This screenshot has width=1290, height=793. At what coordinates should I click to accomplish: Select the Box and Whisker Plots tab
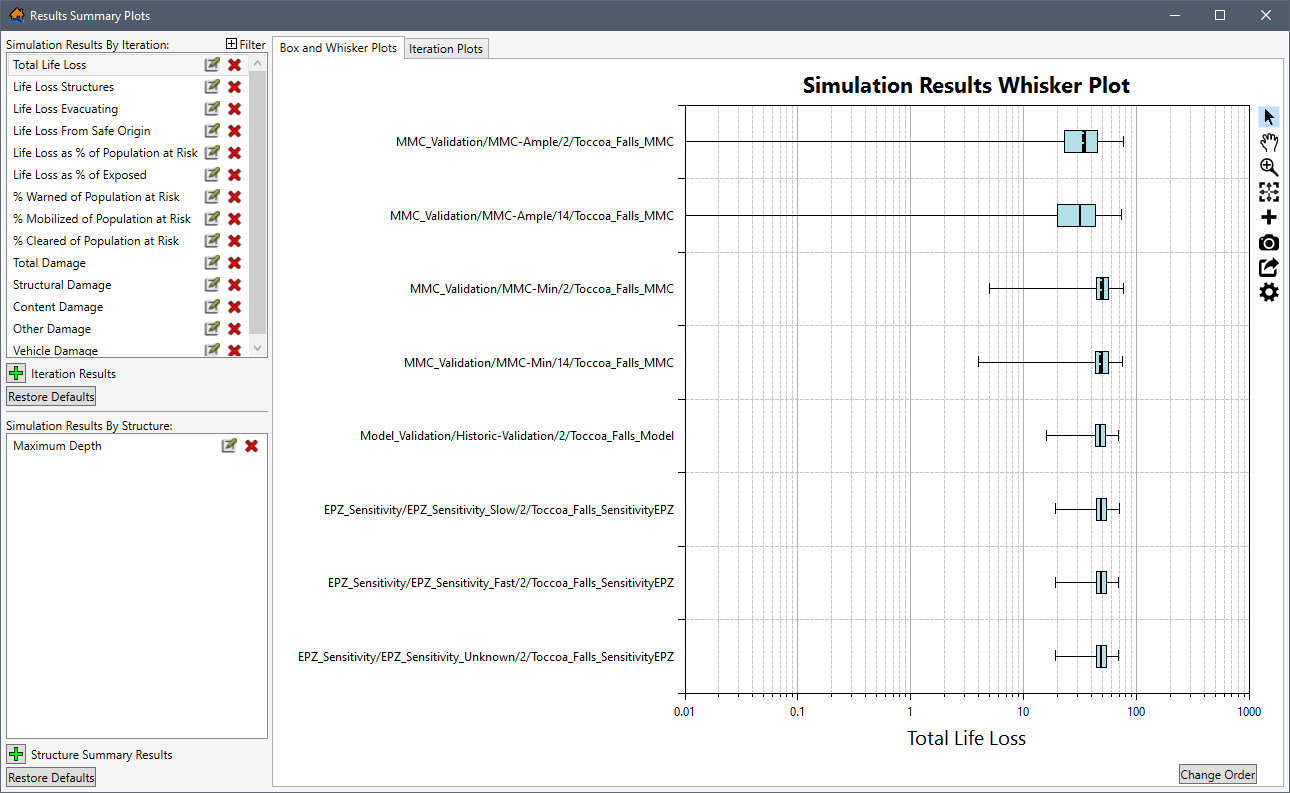point(338,46)
